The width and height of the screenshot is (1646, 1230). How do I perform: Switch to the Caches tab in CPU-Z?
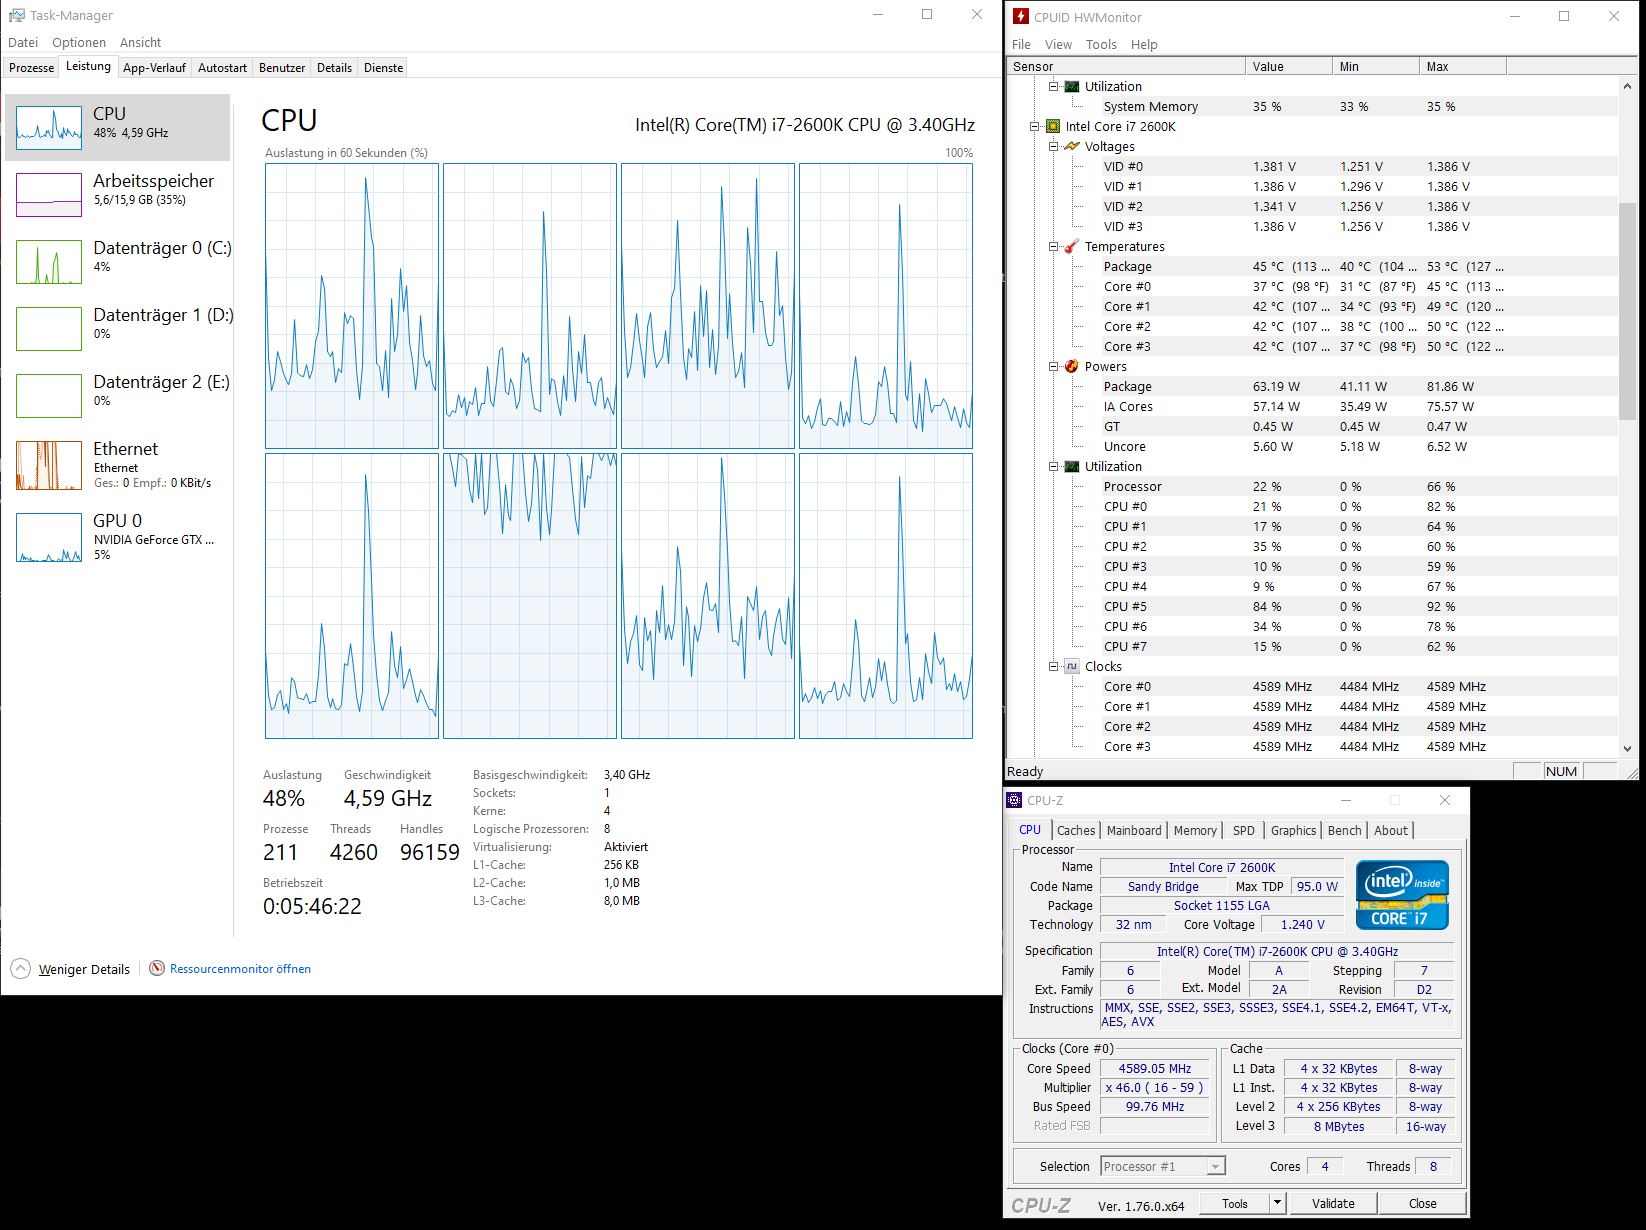pos(1076,831)
